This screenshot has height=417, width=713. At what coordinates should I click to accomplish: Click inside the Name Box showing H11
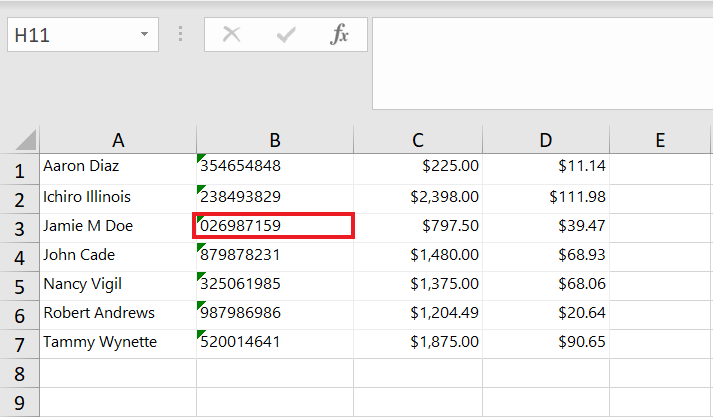pos(70,35)
